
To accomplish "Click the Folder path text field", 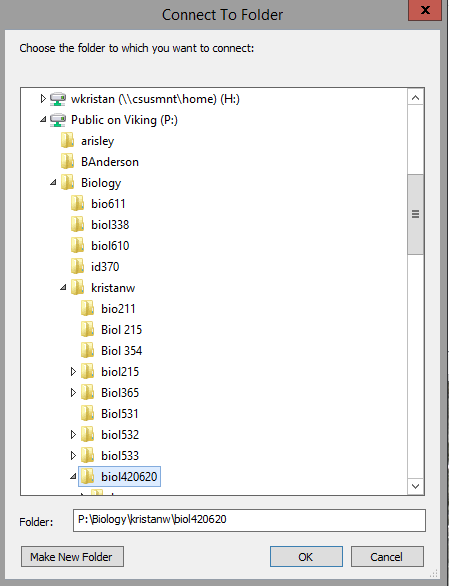I will click(x=249, y=520).
